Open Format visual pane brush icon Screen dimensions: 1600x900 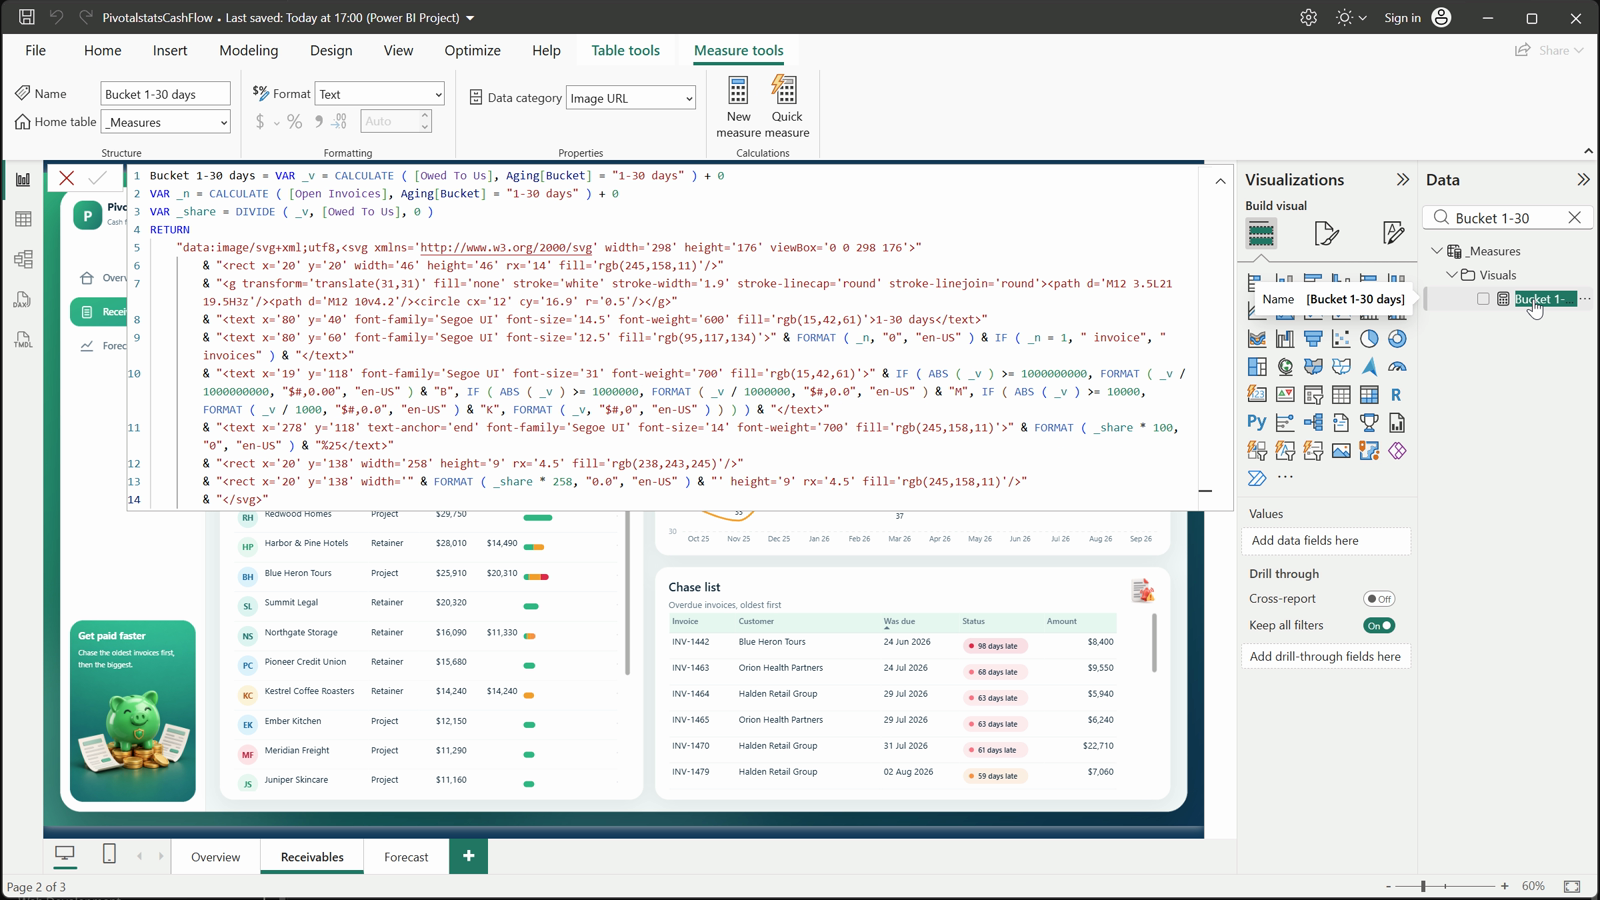[x=1327, y=234]
